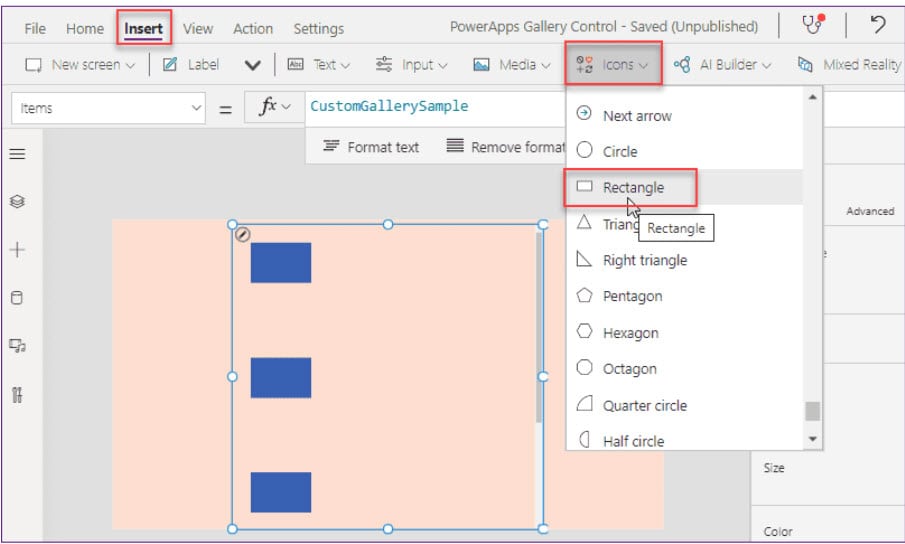Screen dimensions: 905x544
Task: Select the third blue rectangle in gallery
Action: pyautogui.click(x=281, y=492)
